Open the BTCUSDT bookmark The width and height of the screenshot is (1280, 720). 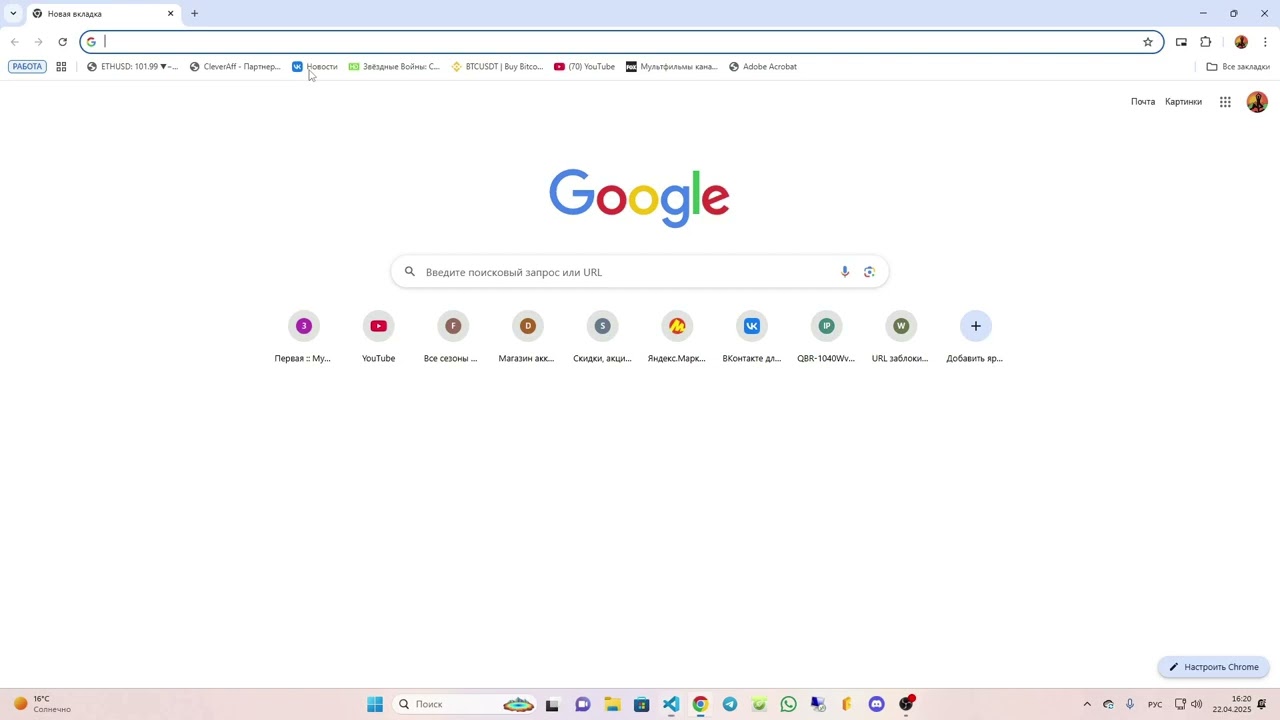497,67
